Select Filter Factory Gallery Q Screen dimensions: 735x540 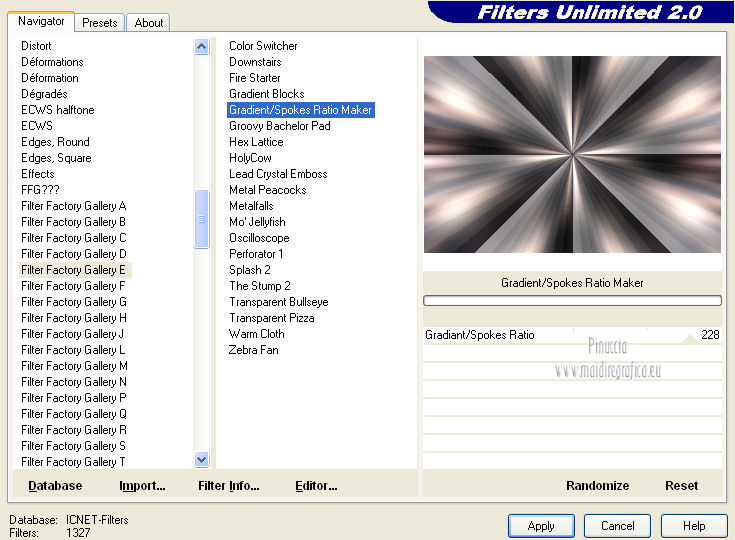[74, 414]
